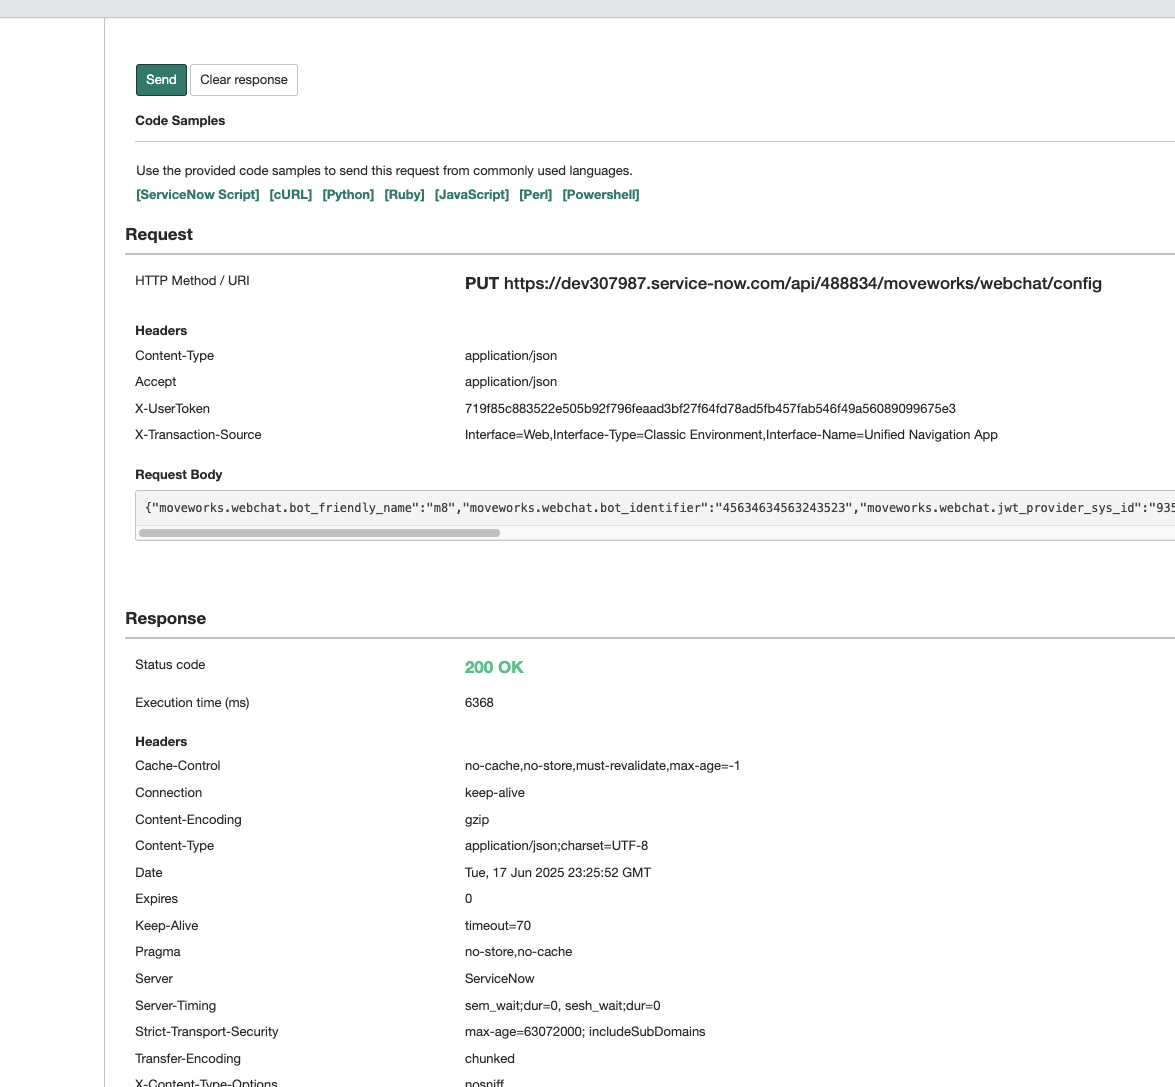Click the Request Body horizontal scrollbar
Screen dimensions: 1175x1087
(319, 533)
